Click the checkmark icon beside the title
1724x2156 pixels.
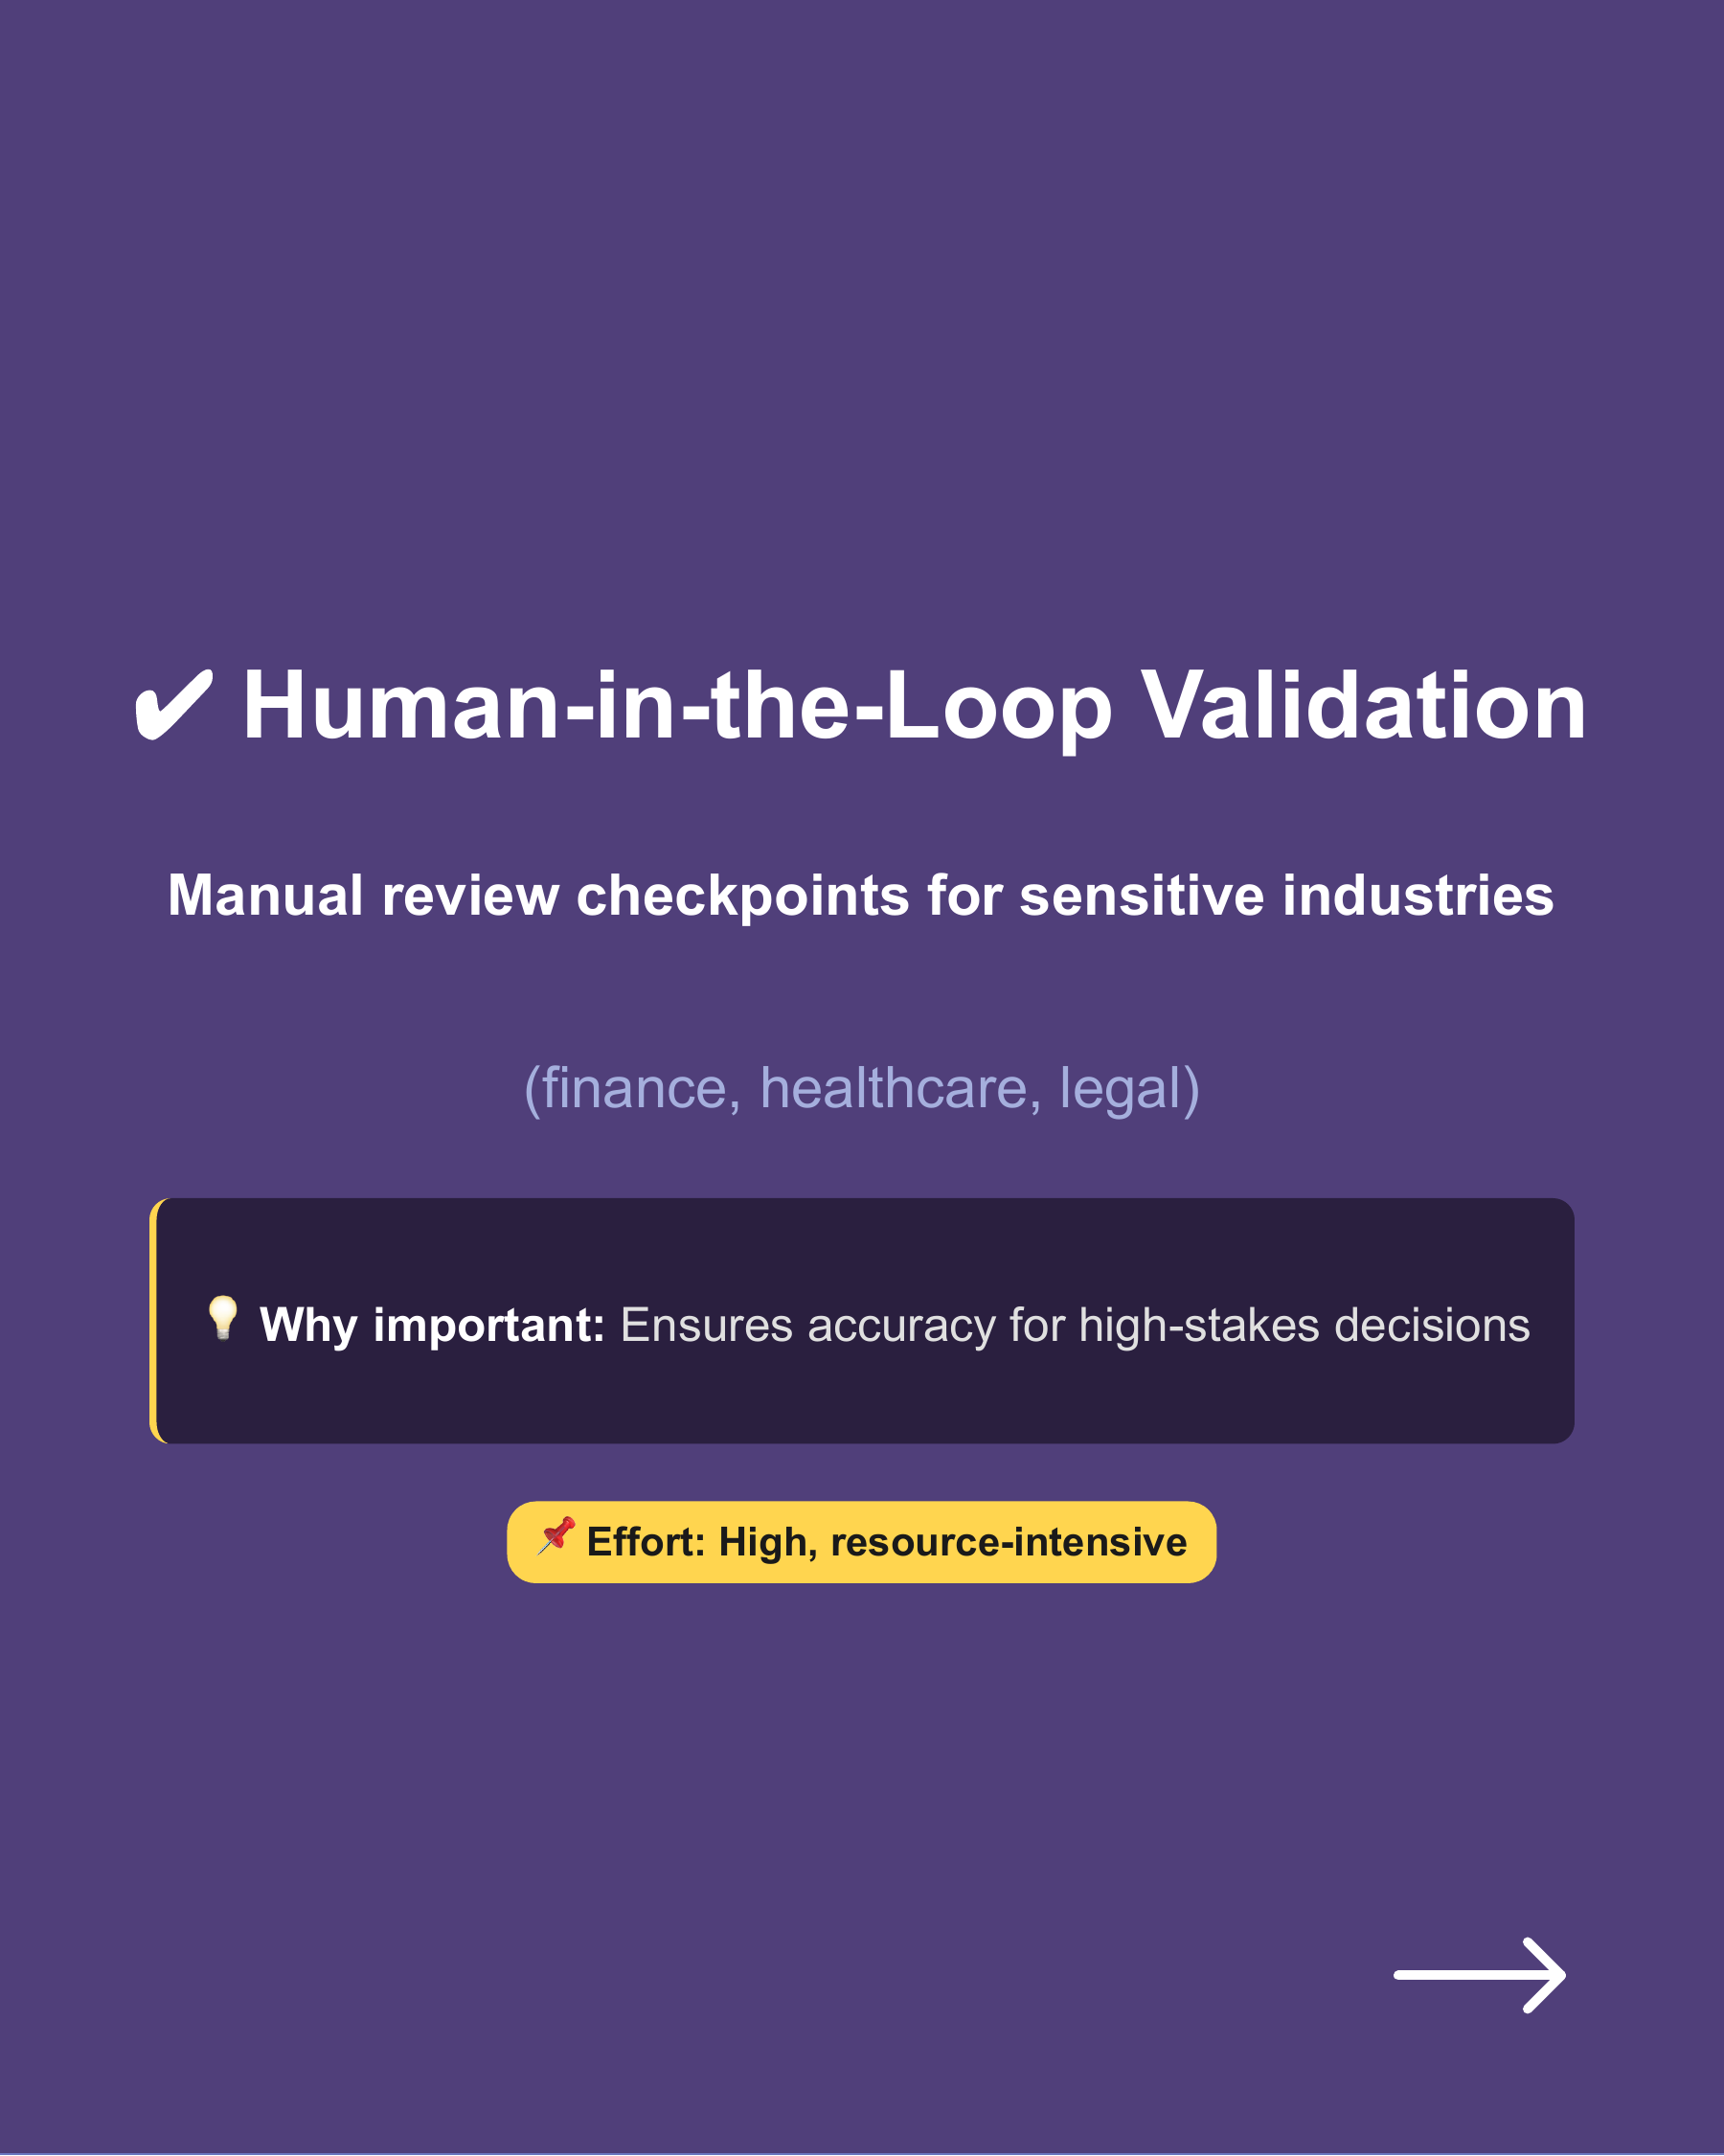174,706
